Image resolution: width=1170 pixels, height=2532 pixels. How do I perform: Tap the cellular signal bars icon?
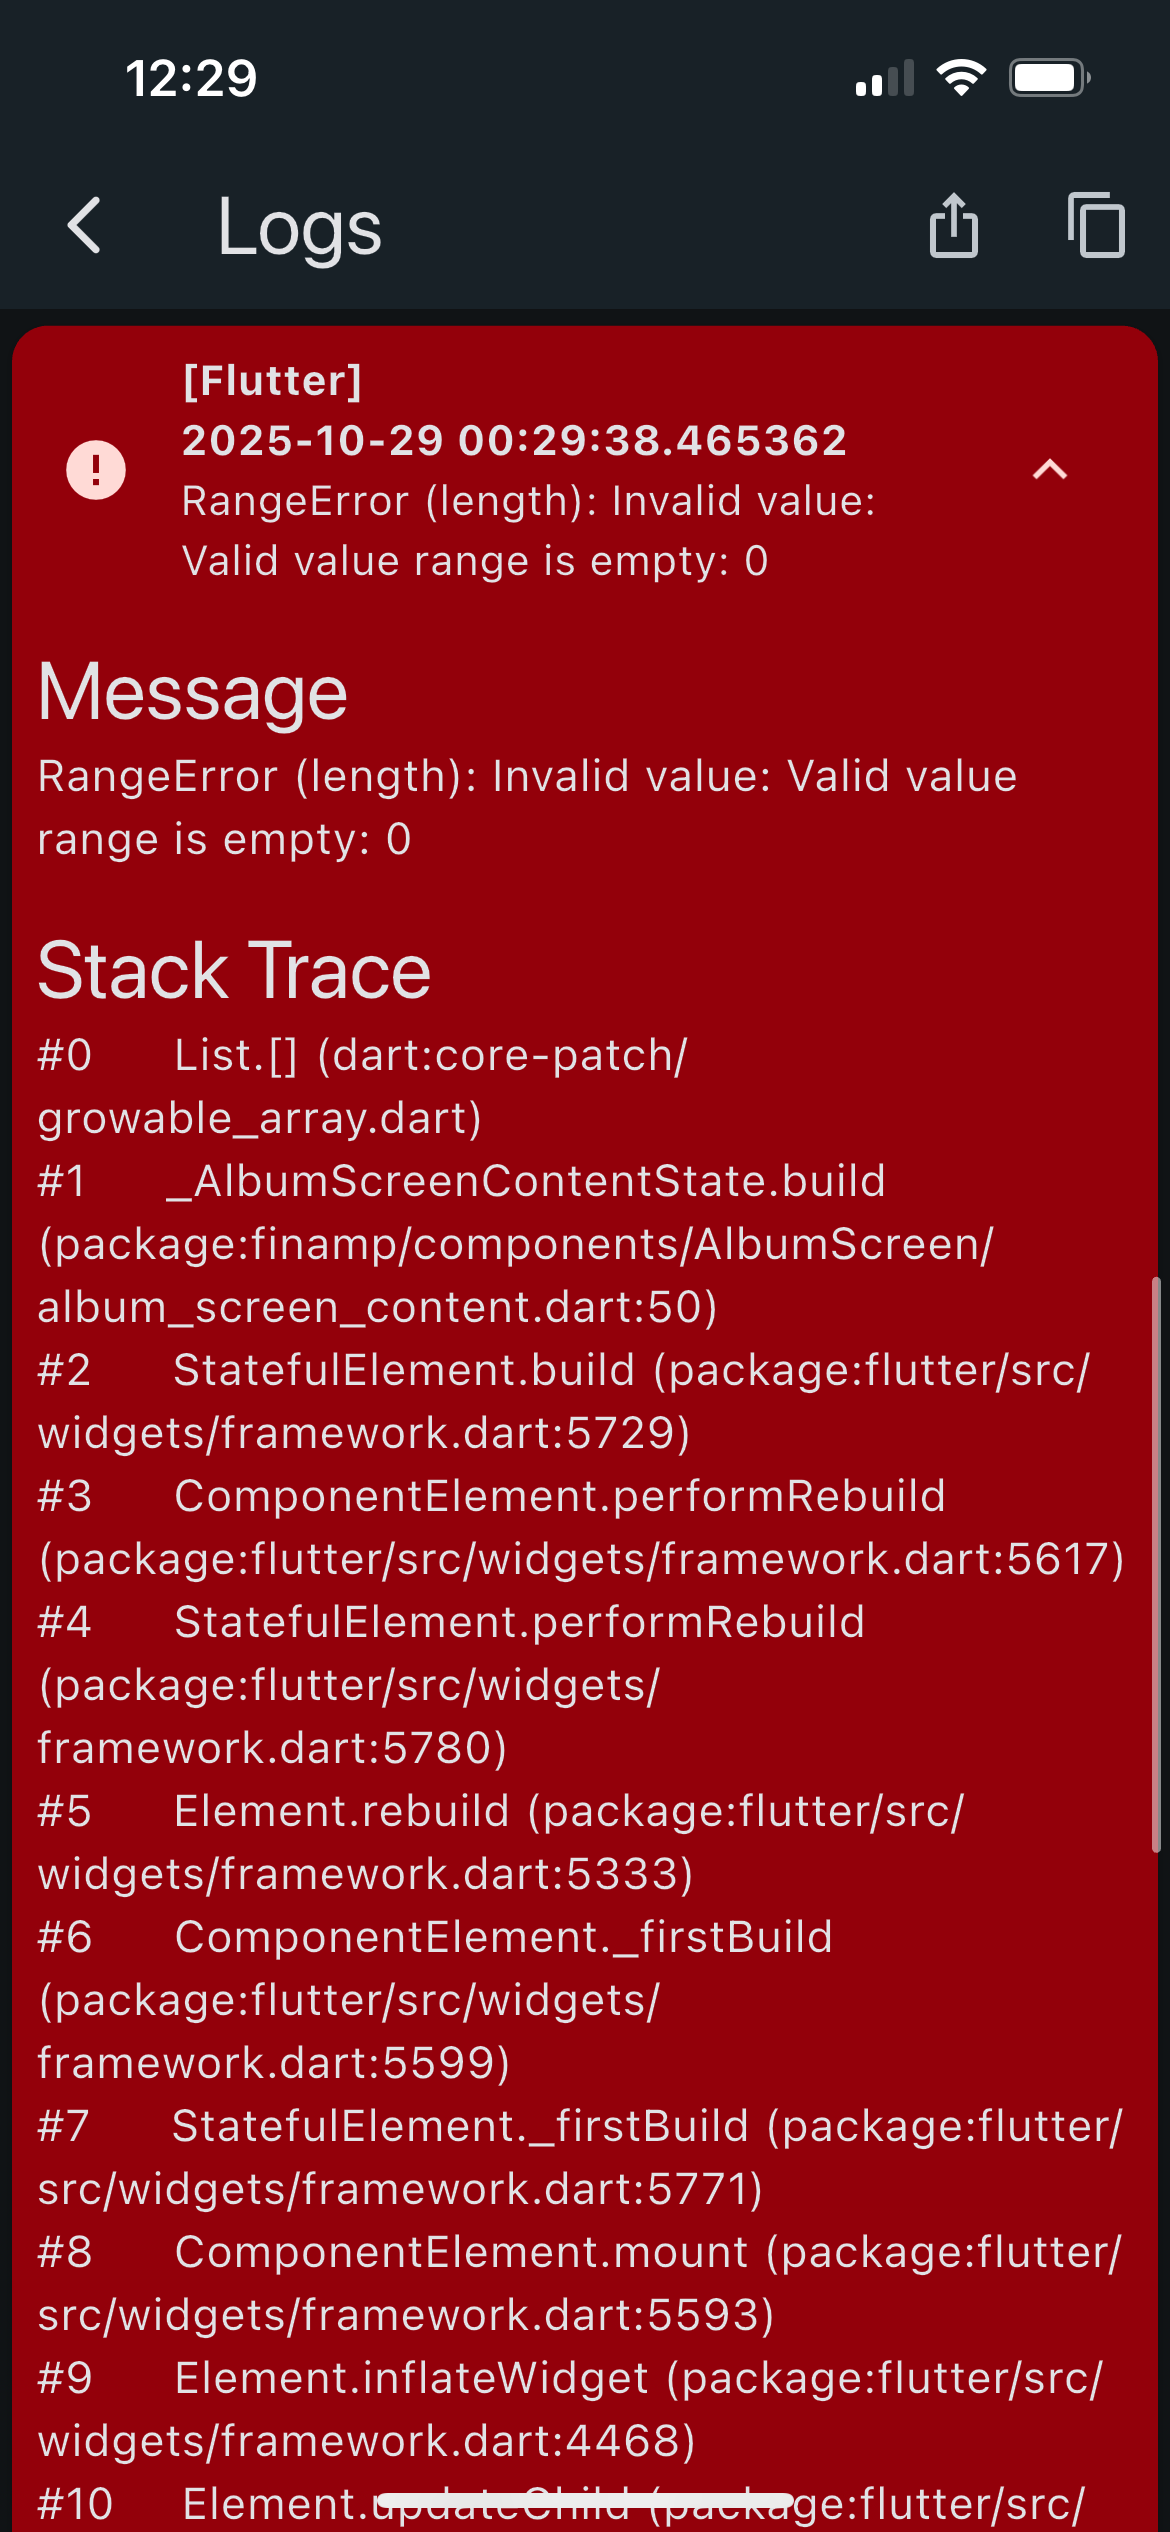[885, 78]
